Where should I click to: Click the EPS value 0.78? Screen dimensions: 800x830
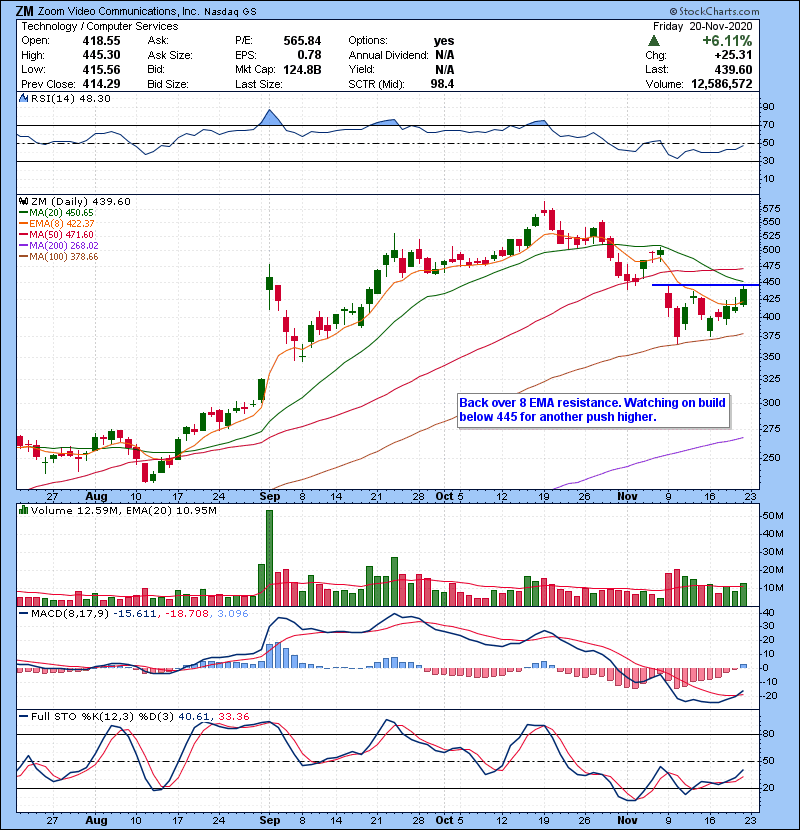click(309, 55)
